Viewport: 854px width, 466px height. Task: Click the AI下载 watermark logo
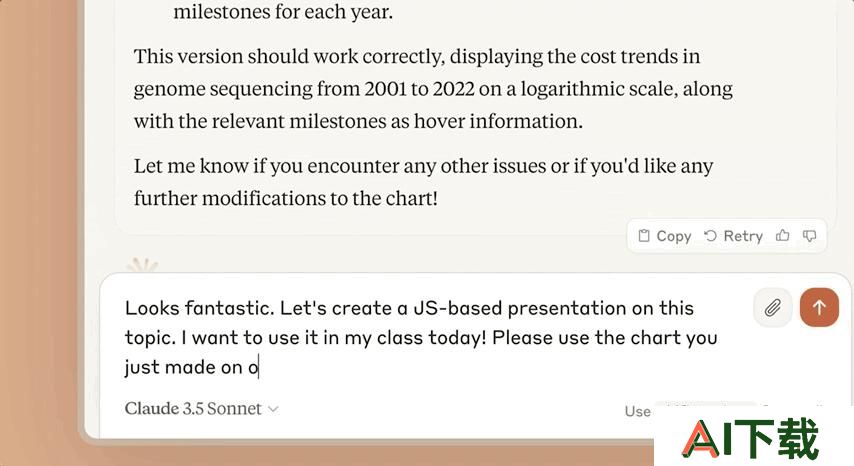click(x=750, y=439)
